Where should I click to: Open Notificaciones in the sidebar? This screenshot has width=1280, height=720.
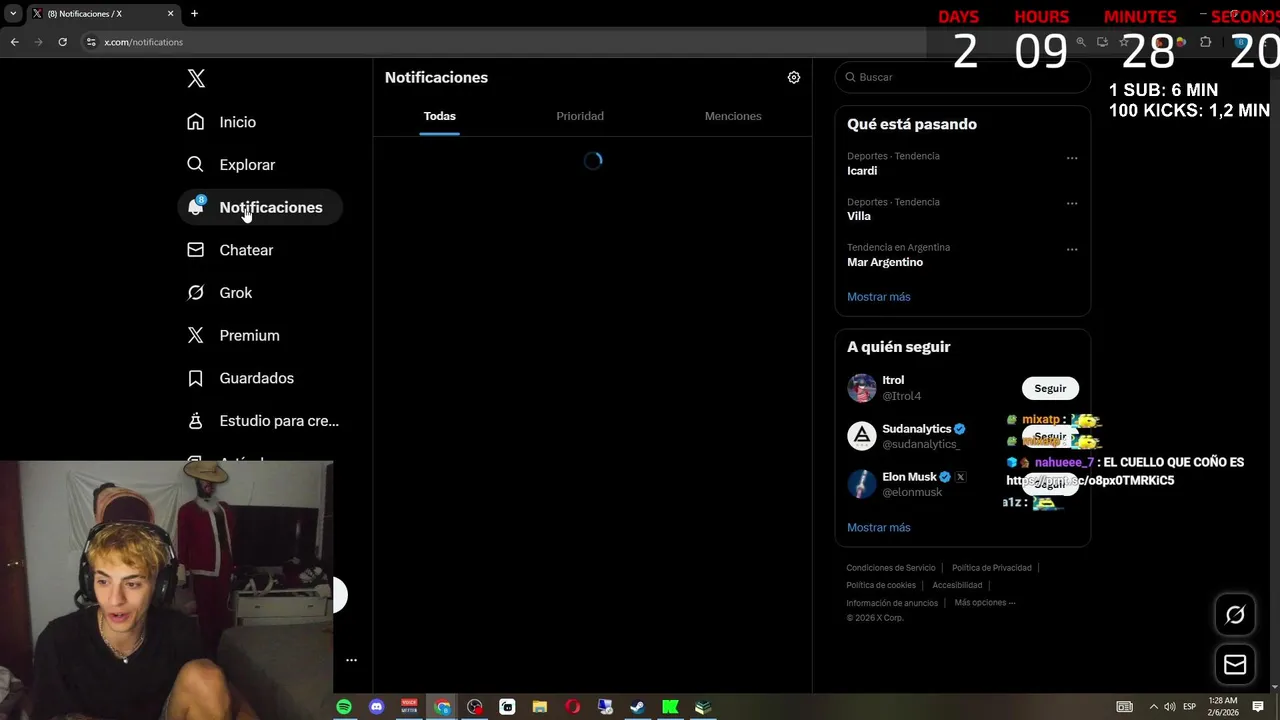(260, 207)
